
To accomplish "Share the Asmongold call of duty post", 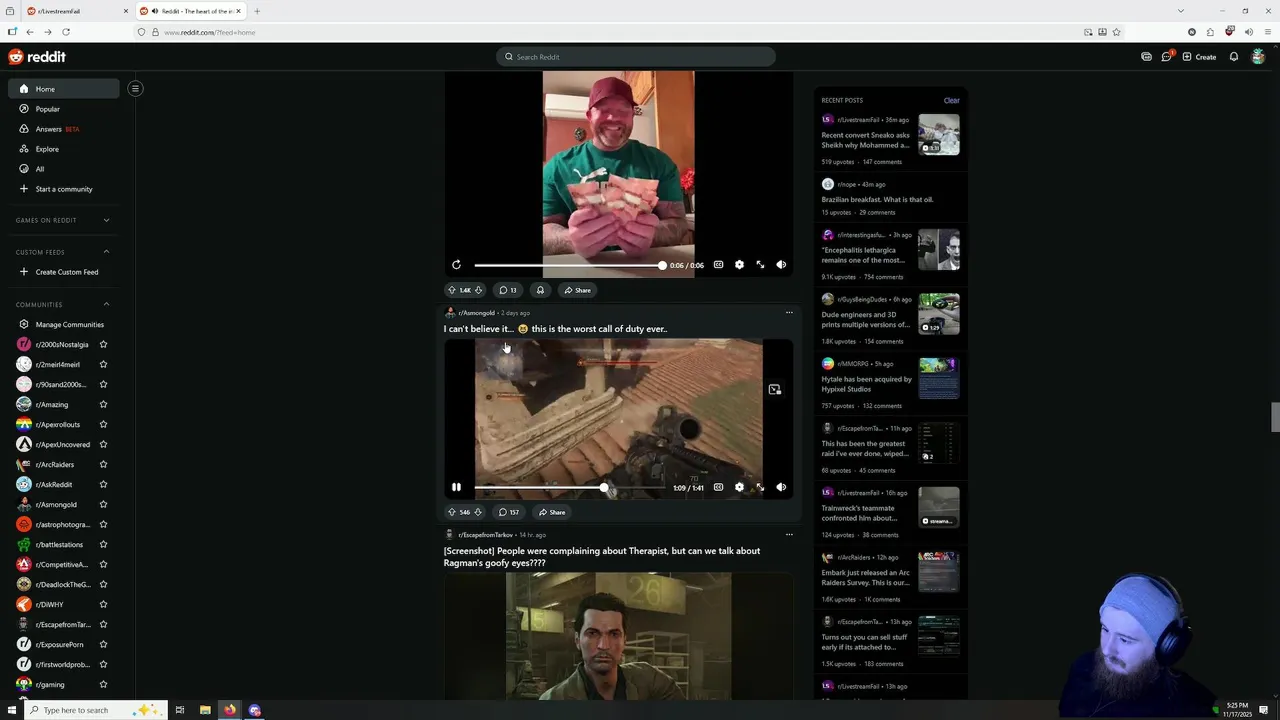I will click(551, 512).
